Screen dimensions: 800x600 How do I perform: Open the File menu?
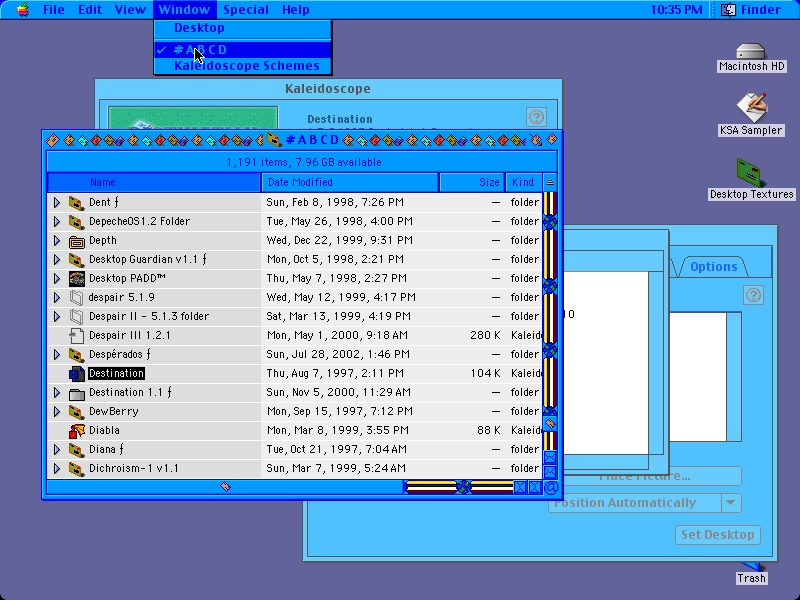point(54,10)
